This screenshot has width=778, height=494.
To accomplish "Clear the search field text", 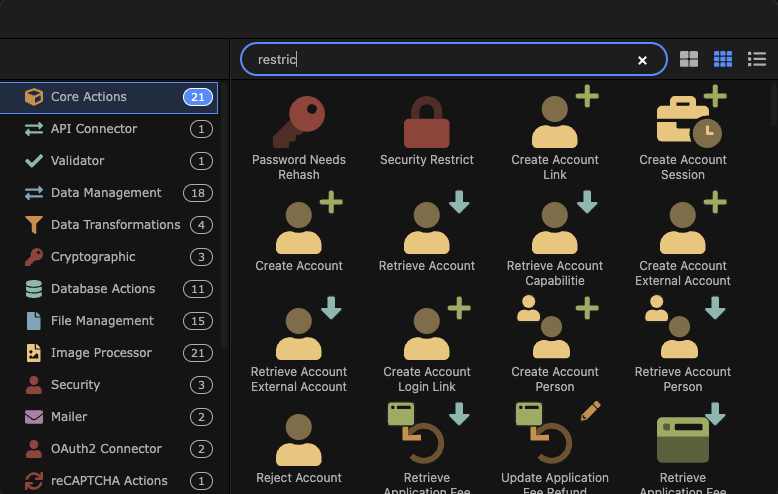I will pyautogui.click(x=643, y=60).
